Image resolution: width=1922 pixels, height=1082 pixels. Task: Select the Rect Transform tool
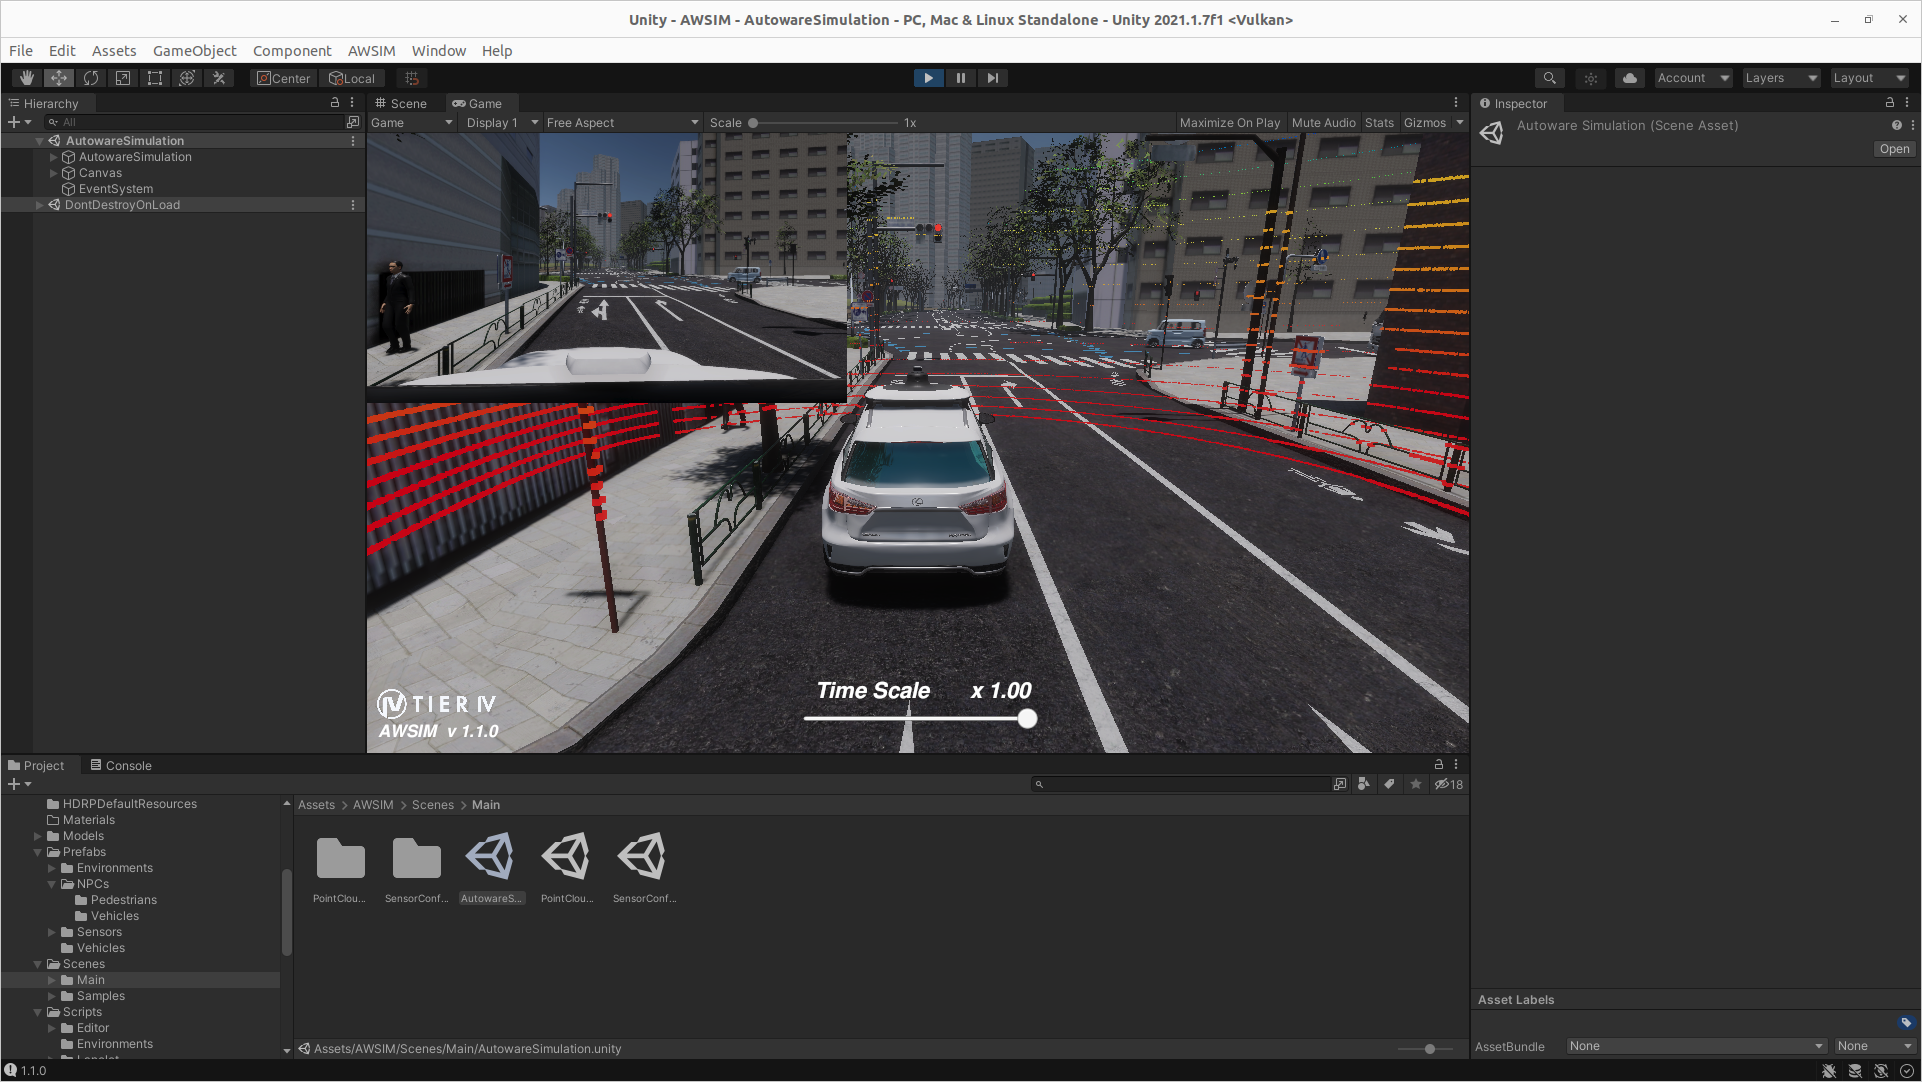(155, 78)
